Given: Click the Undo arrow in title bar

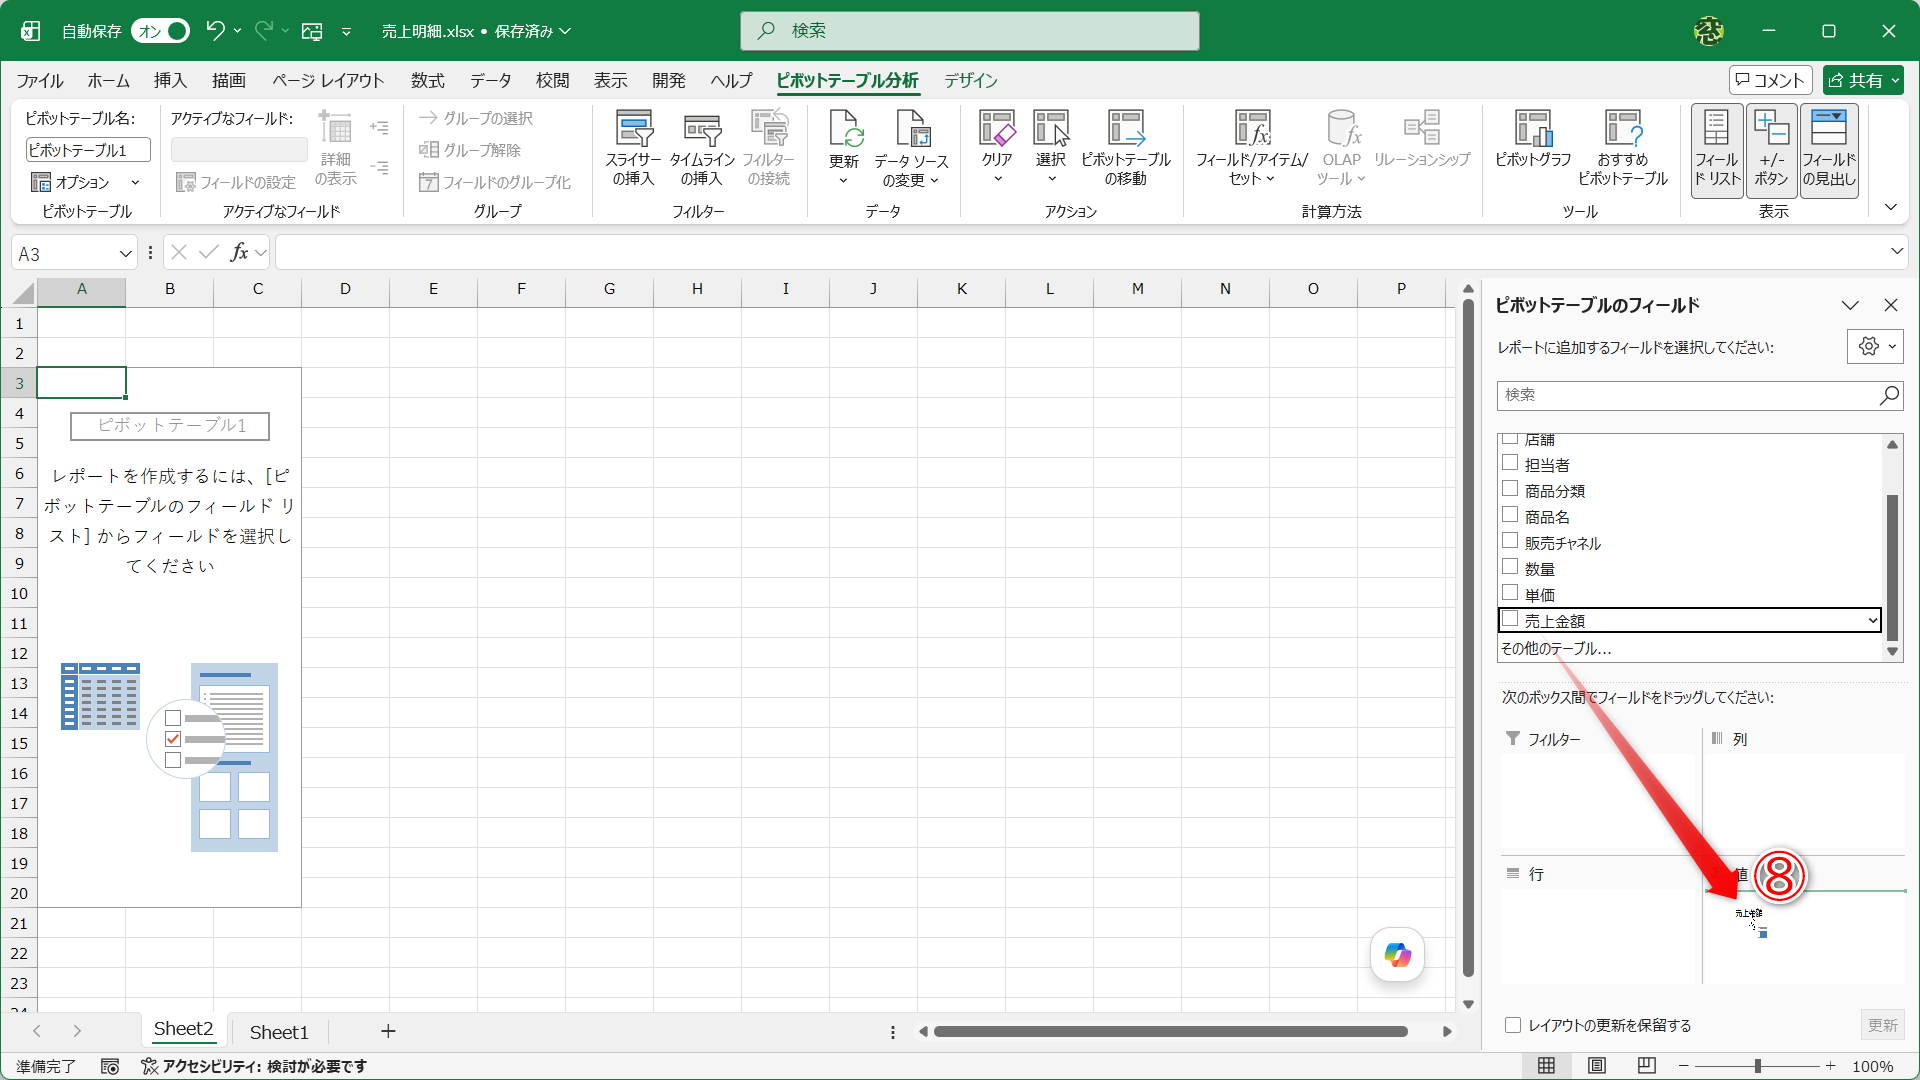Looking at the screenshot, I should [x=214, y=31].
